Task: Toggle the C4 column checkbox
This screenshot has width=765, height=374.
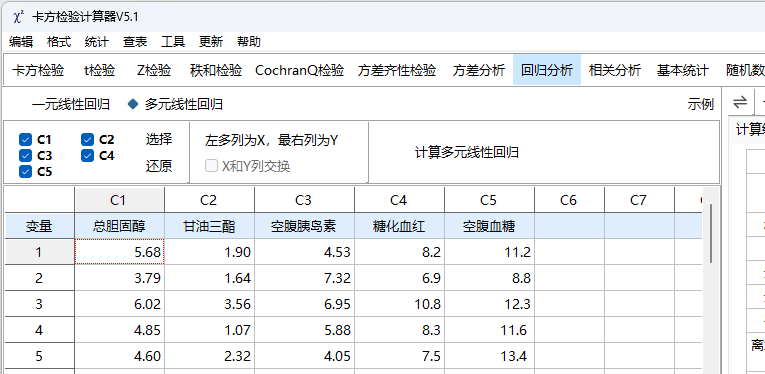Action: point(87,156)
